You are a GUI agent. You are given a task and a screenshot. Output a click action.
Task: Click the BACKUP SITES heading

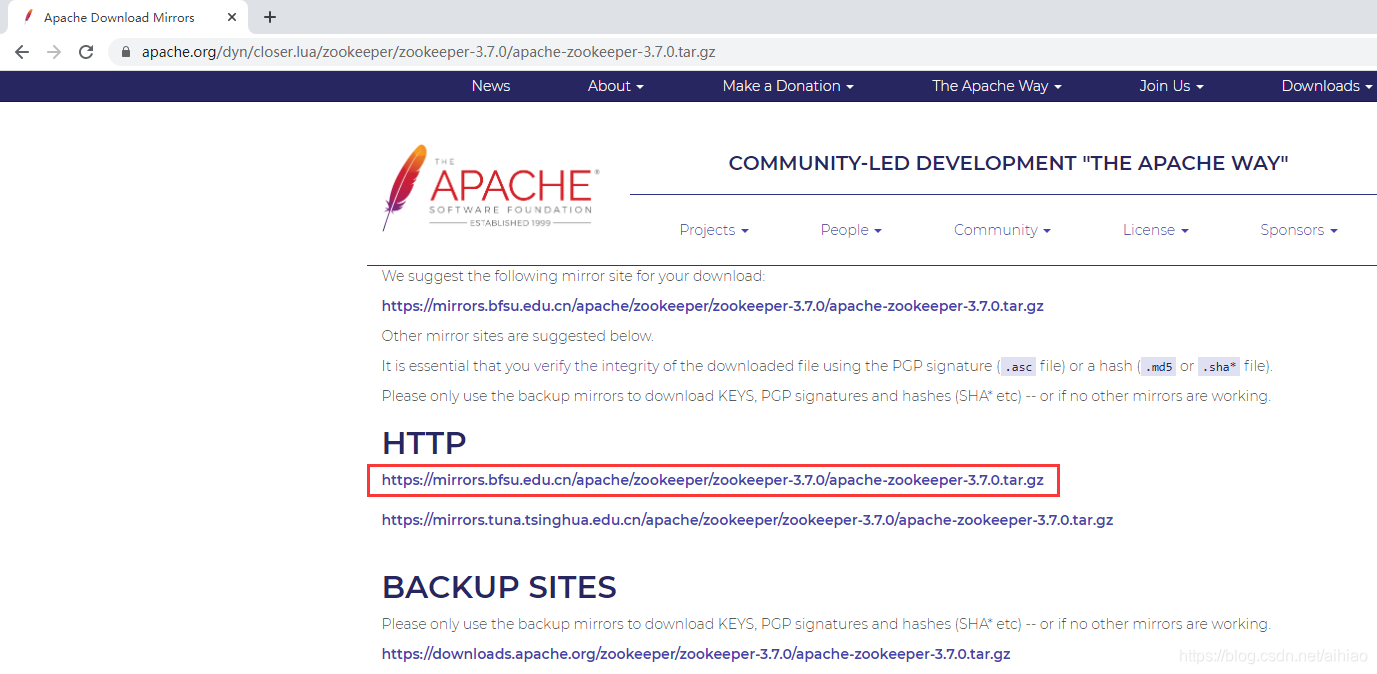[x=499, y=587]
